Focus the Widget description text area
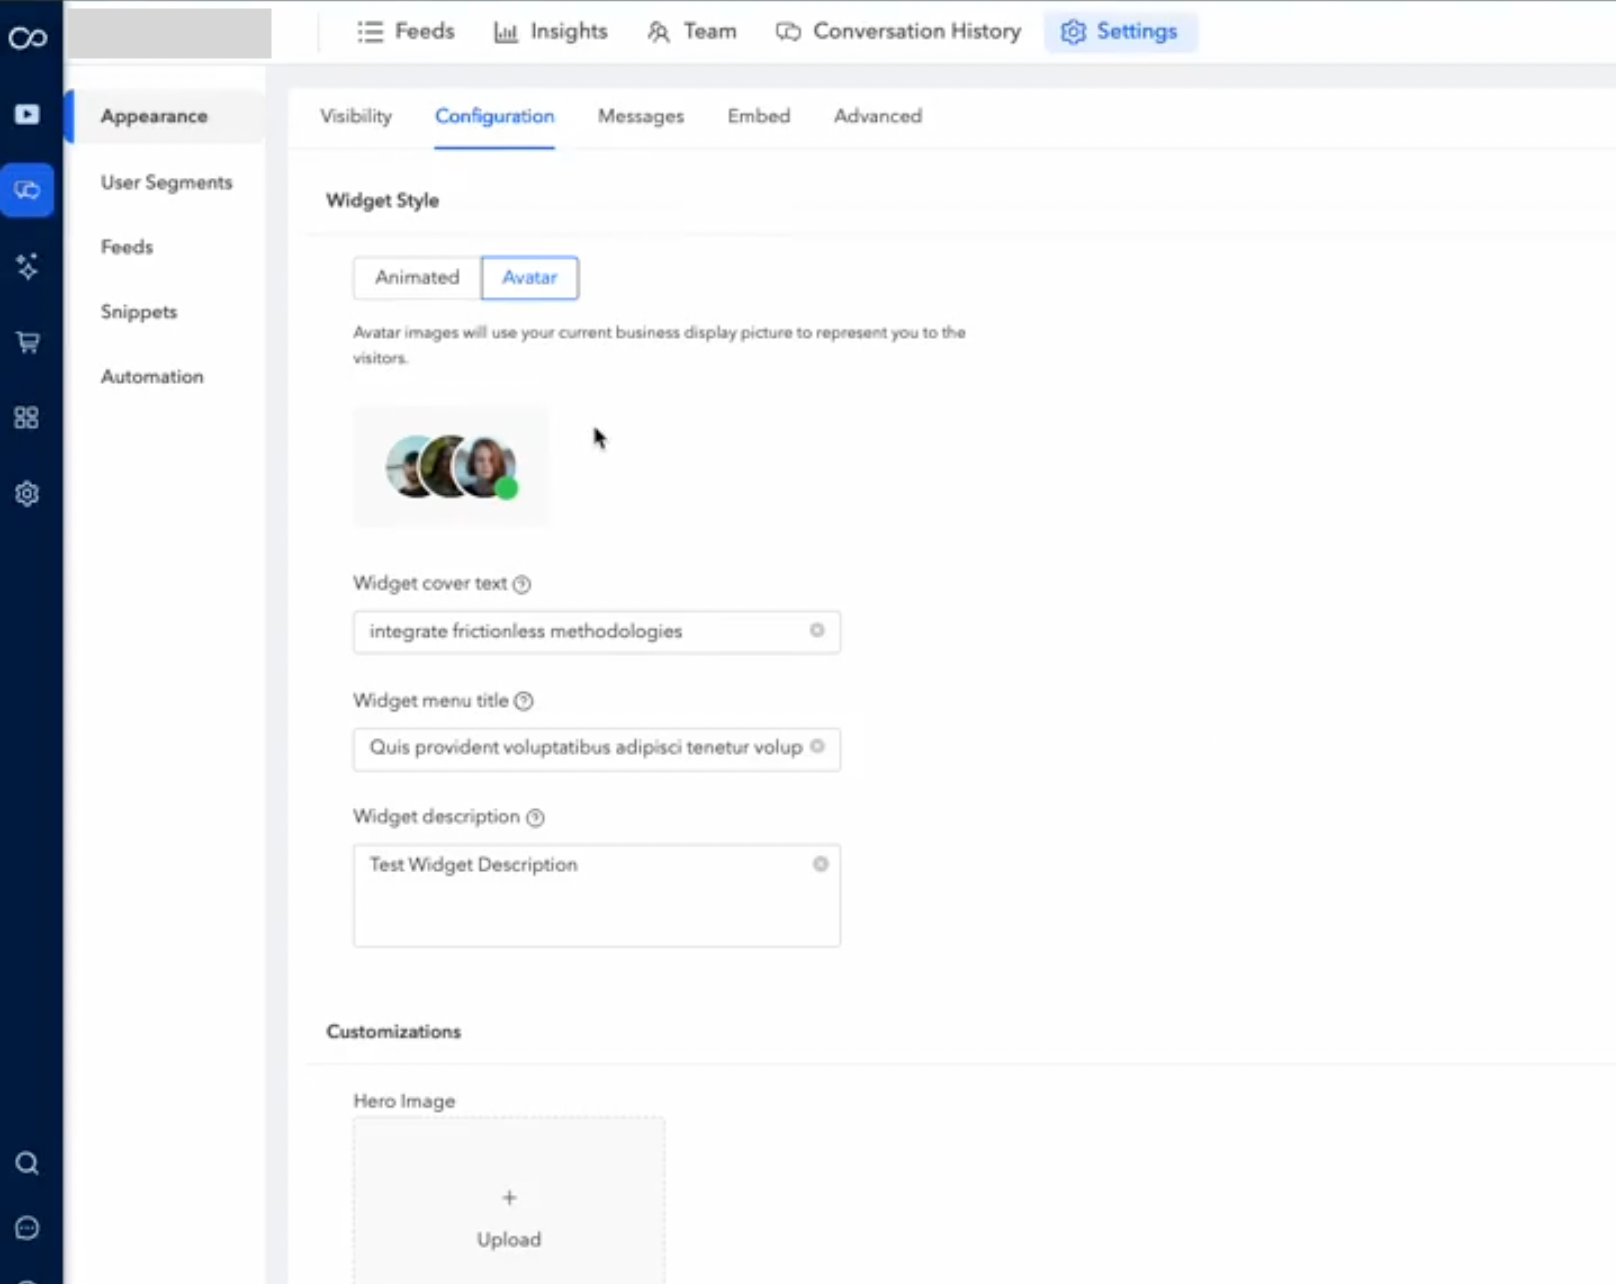Image resolution: width=1616 pixels, height=1284 pixels. (597, 896)
